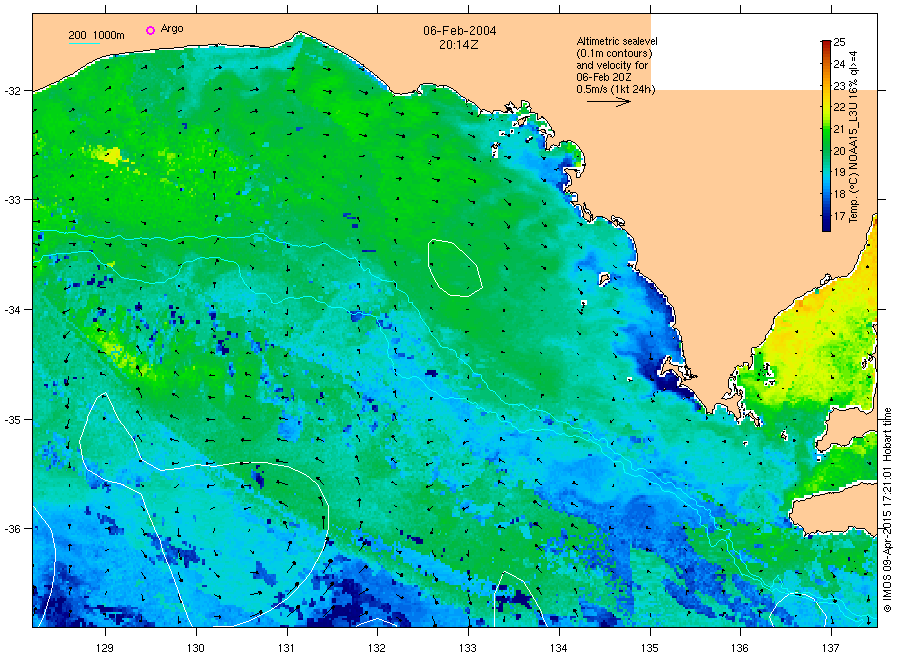This screenshot has height=660, width=900.
Task: Click the IMOS copyright timestamp text
Action: (x=887, y=510)
